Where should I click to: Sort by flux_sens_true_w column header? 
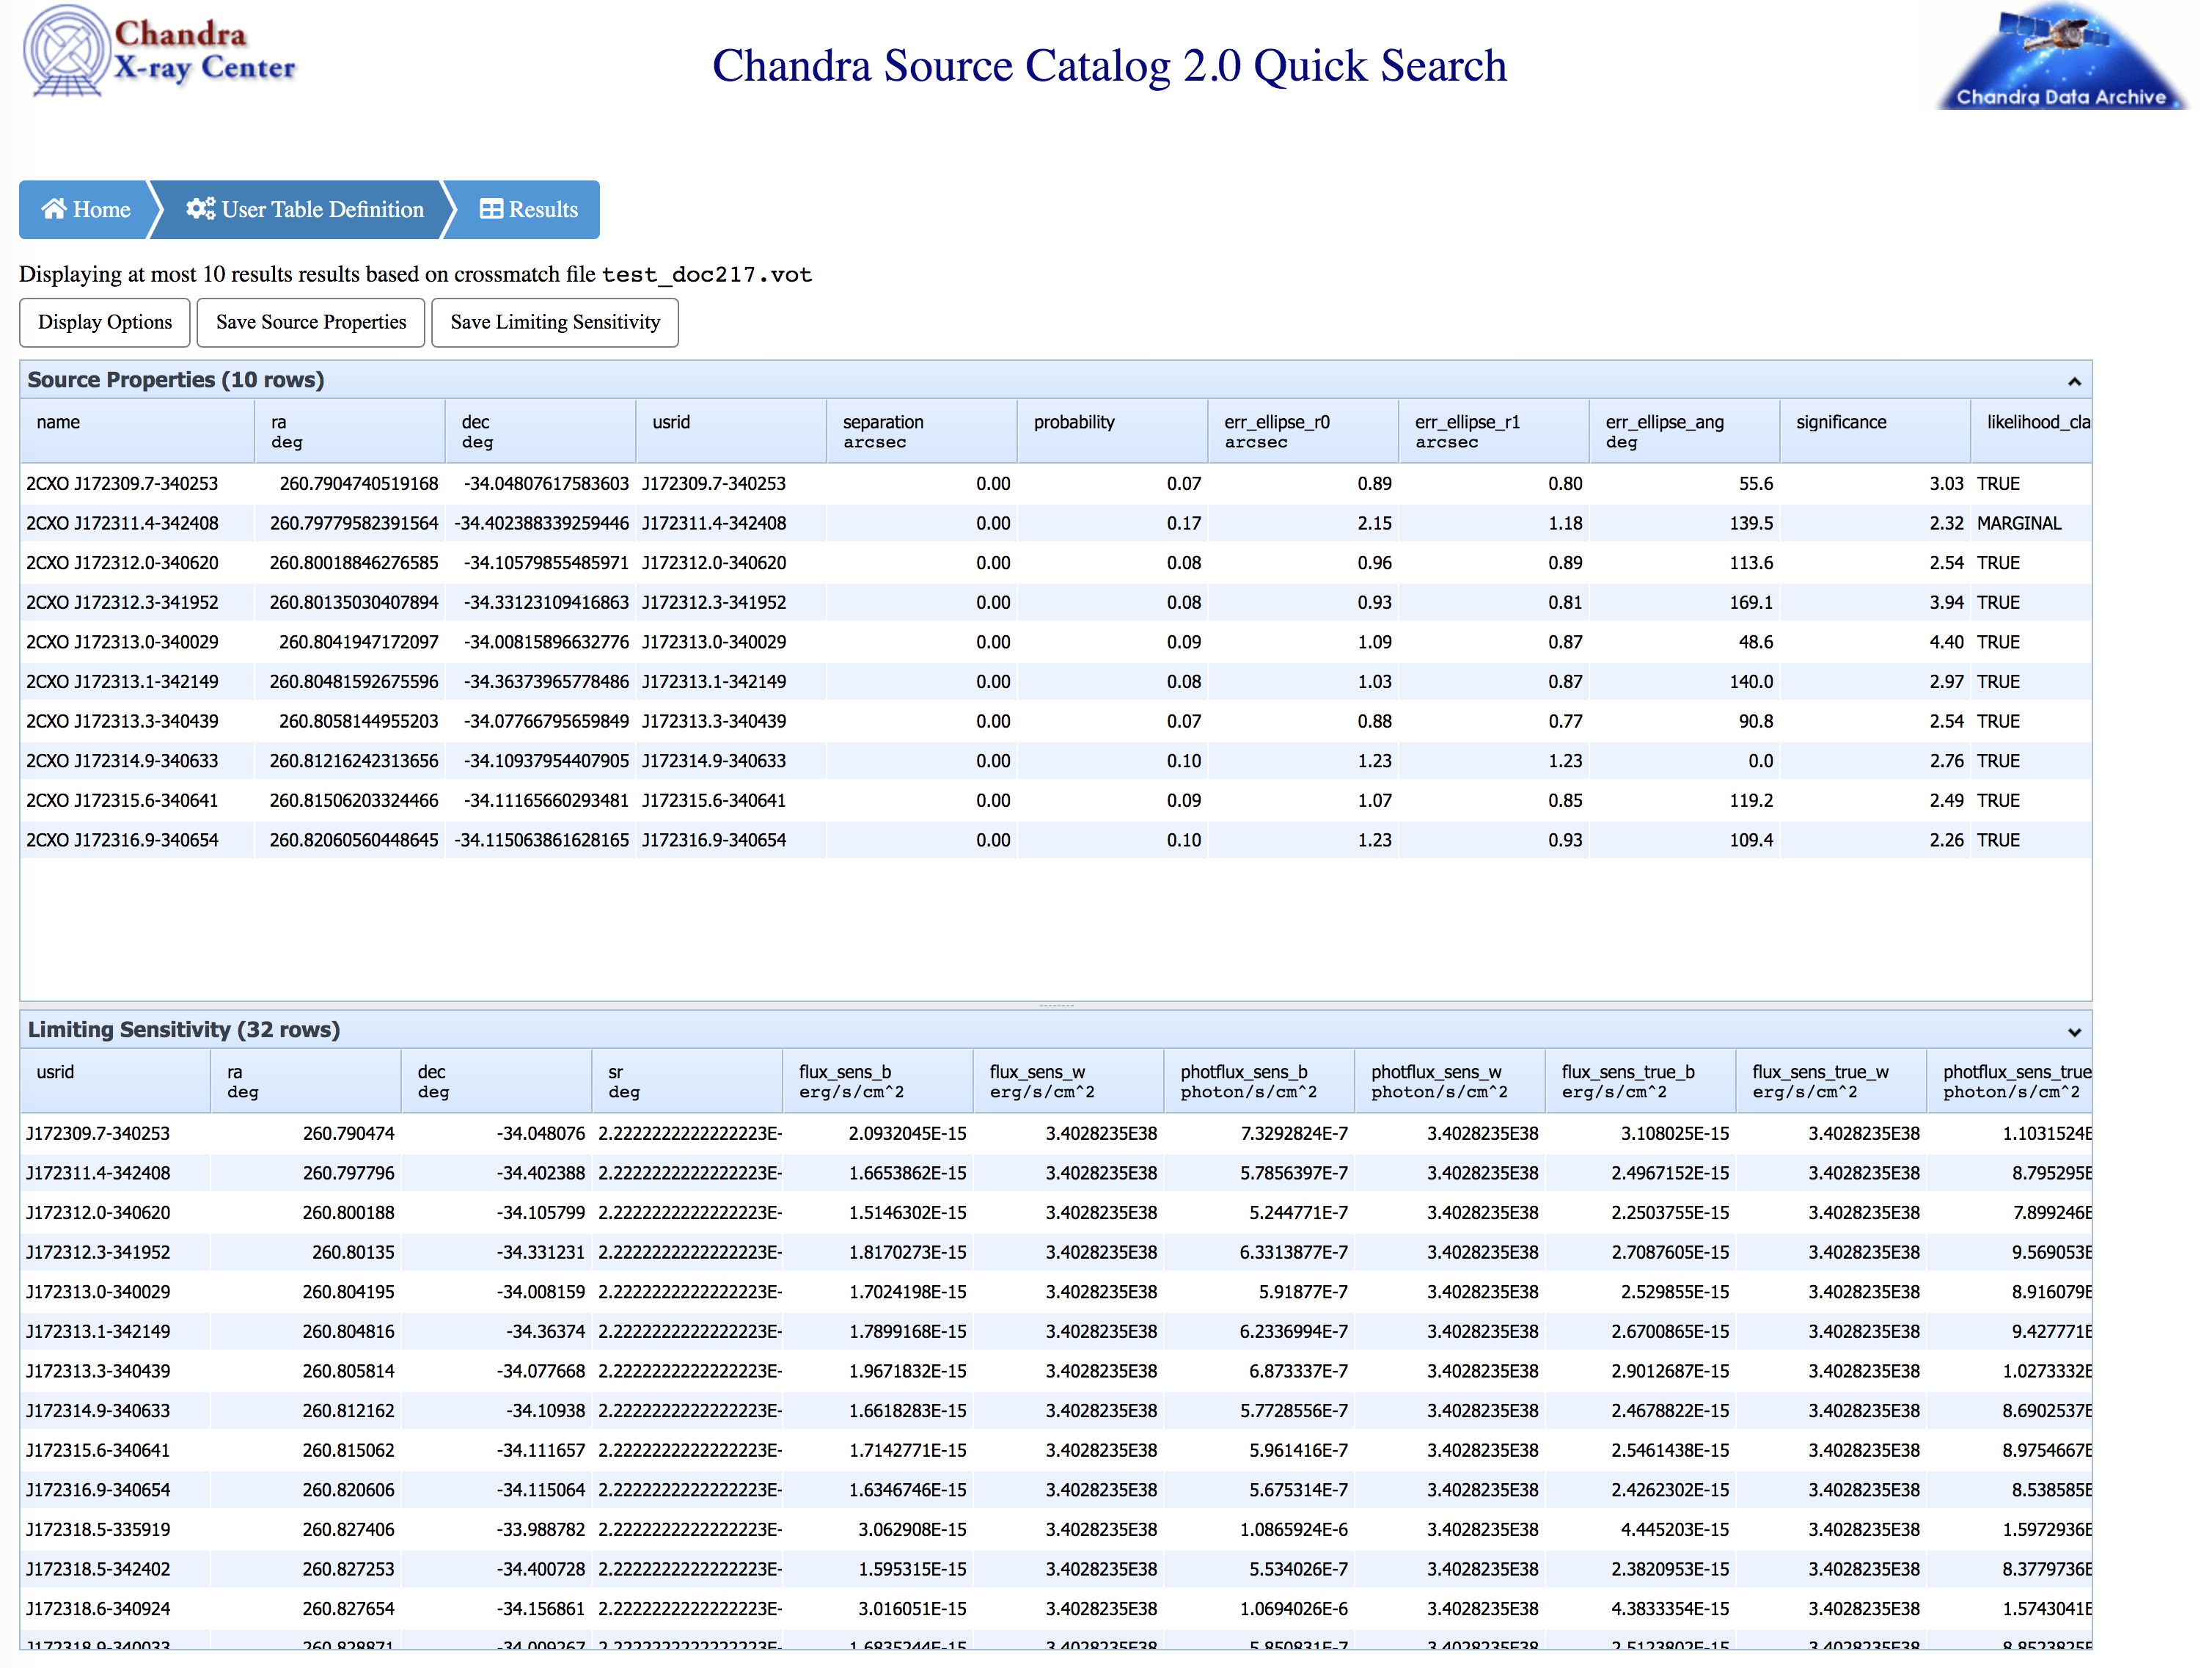point(1831,1082)
